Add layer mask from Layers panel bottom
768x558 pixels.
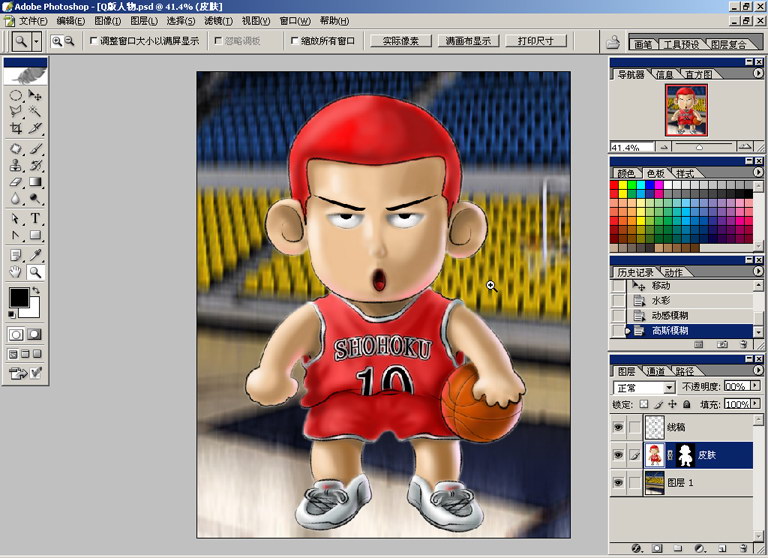point(657,548)
